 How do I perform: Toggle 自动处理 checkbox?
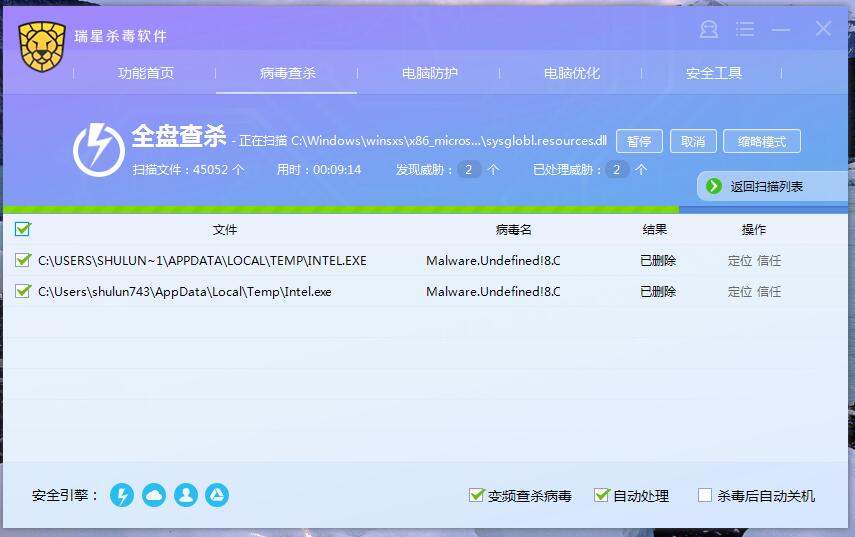(x=601, y=495)
